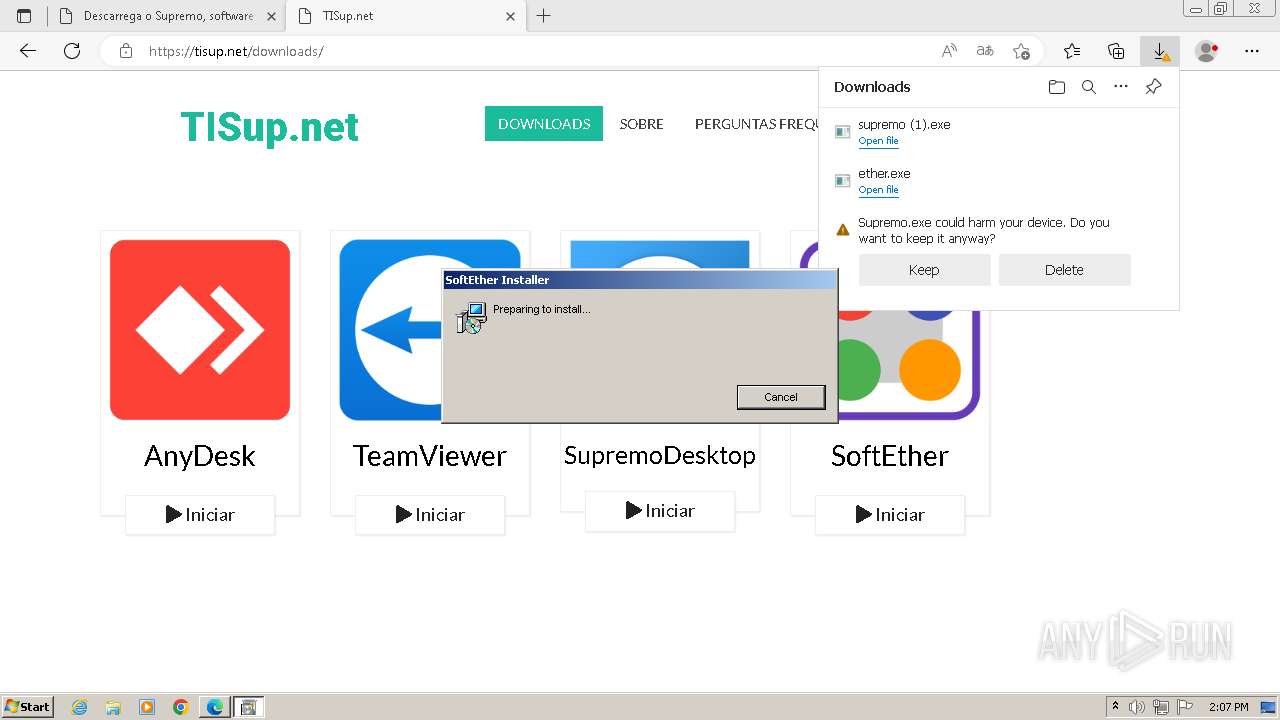
Task: Open the Windows Start menu
Action: 28,707
